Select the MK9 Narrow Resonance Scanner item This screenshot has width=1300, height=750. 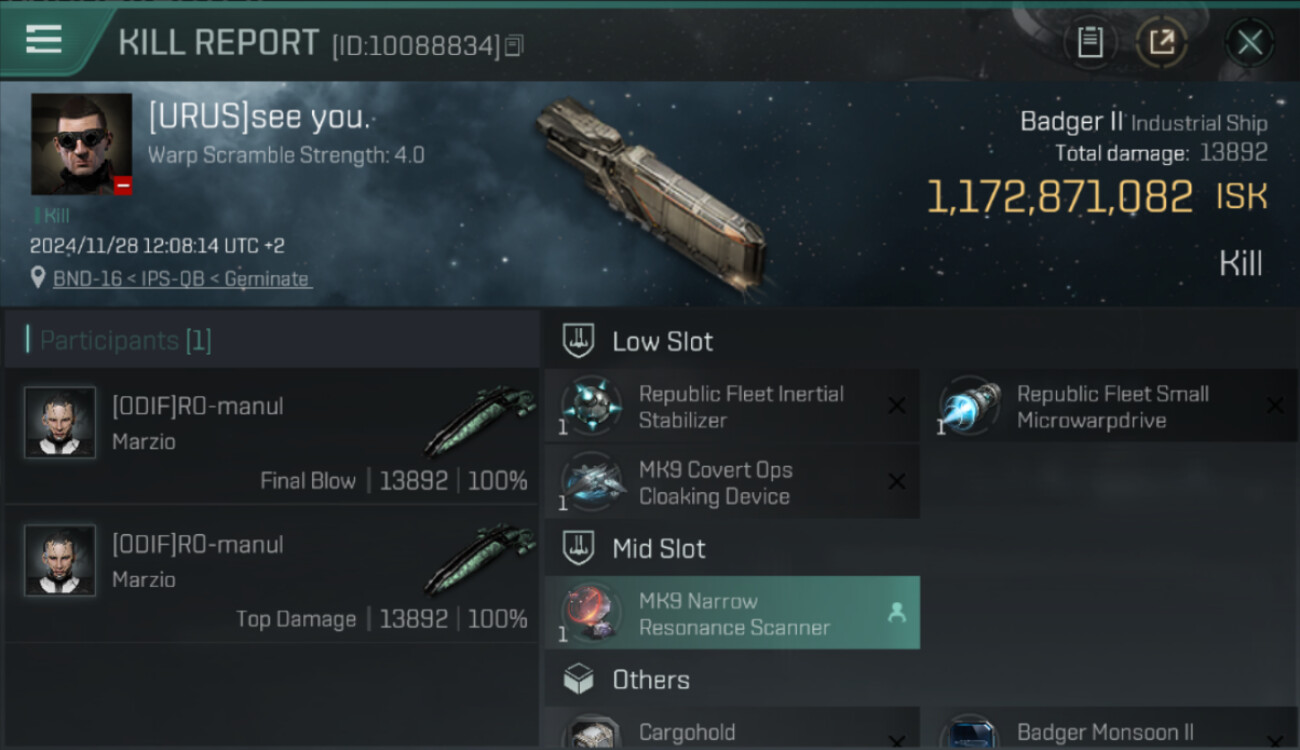[732, 613]
